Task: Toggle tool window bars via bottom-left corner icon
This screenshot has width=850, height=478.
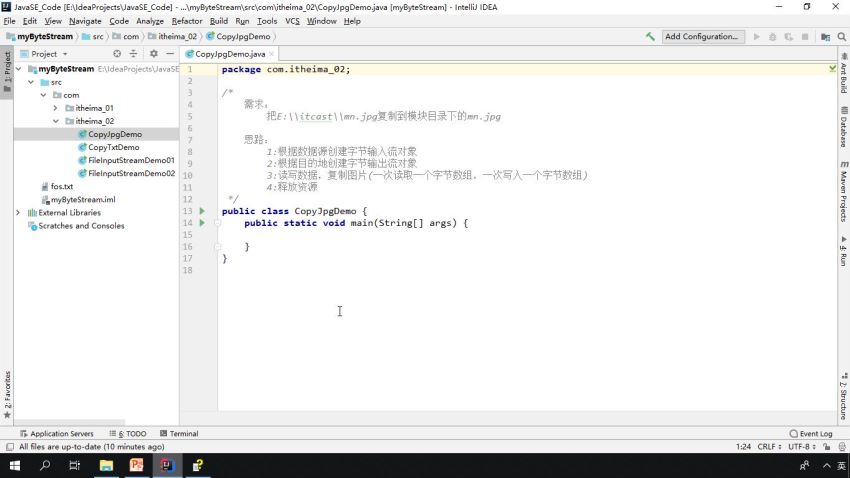Action: tap(9, 447)
